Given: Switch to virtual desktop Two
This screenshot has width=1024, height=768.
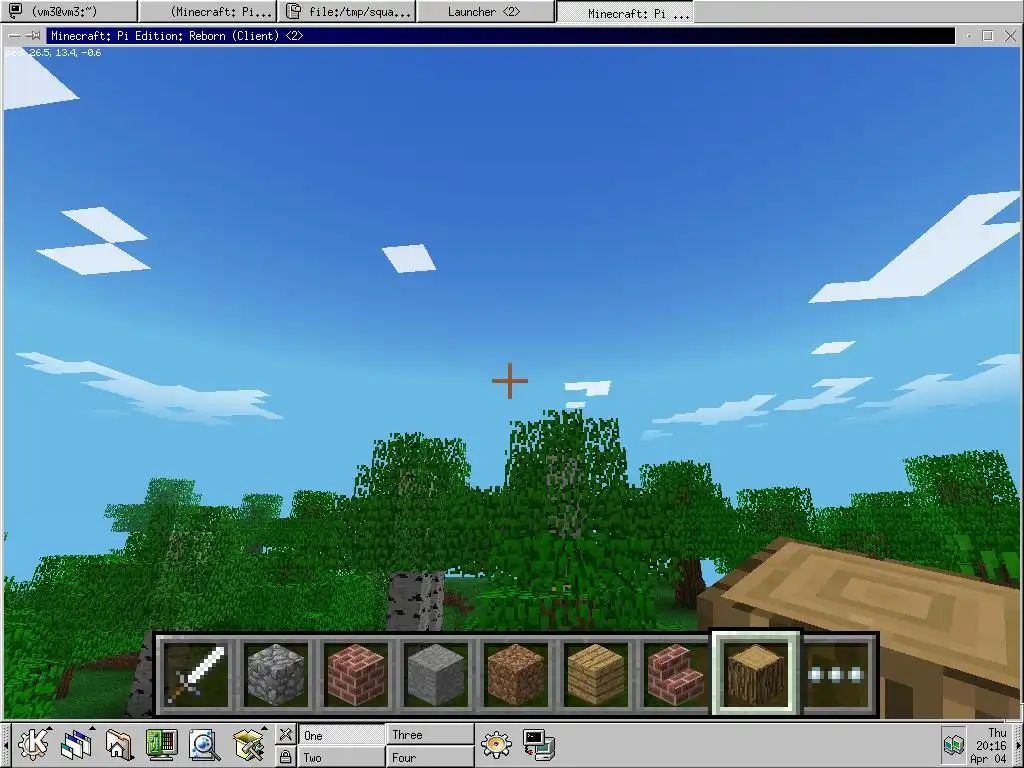Looking at the screenshot, I should coord(342,757).
